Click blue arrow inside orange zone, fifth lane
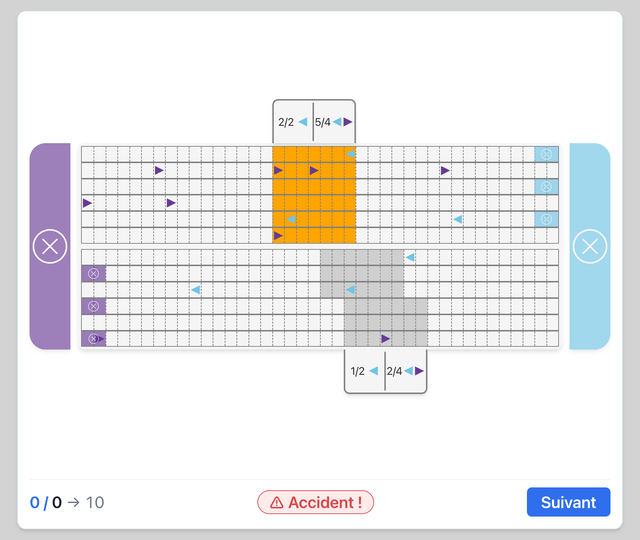Screen dimensions: 640x540 click(x=291, y=219)
